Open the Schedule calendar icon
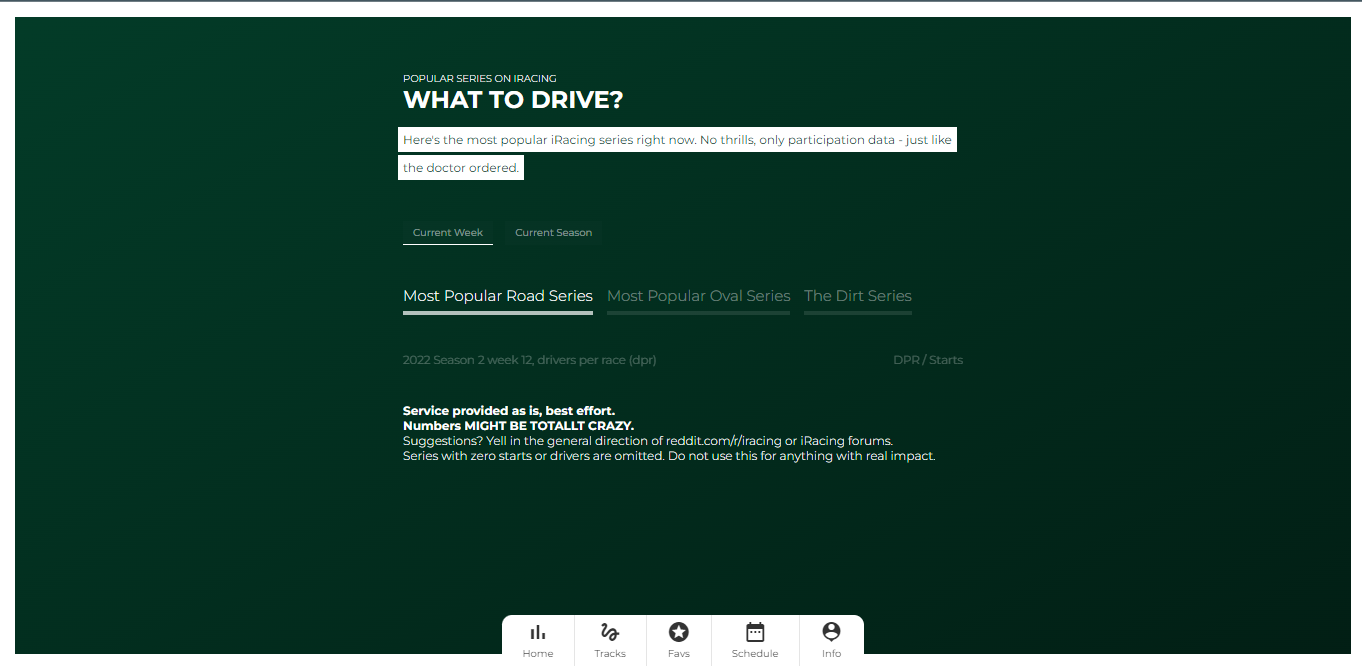This screenshot has width=1362, height=666. click(755, 632)
